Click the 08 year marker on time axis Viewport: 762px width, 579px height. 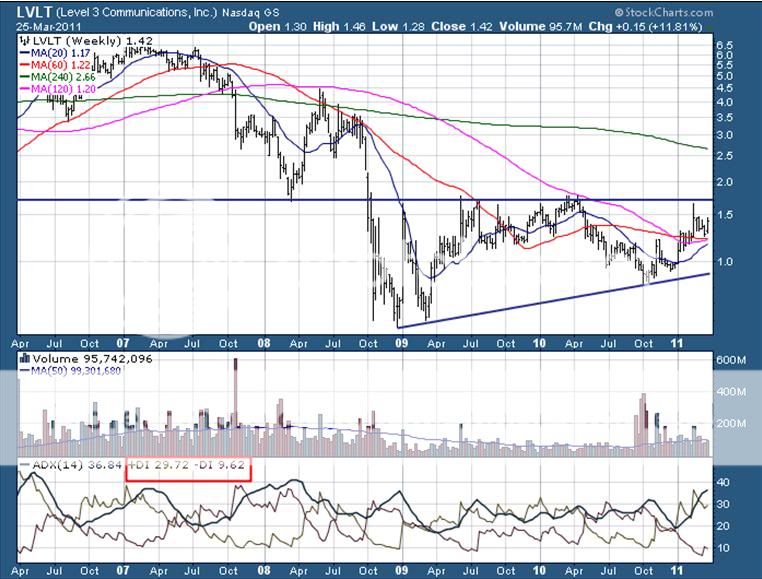pyautogui.click(x=263, y=341)
